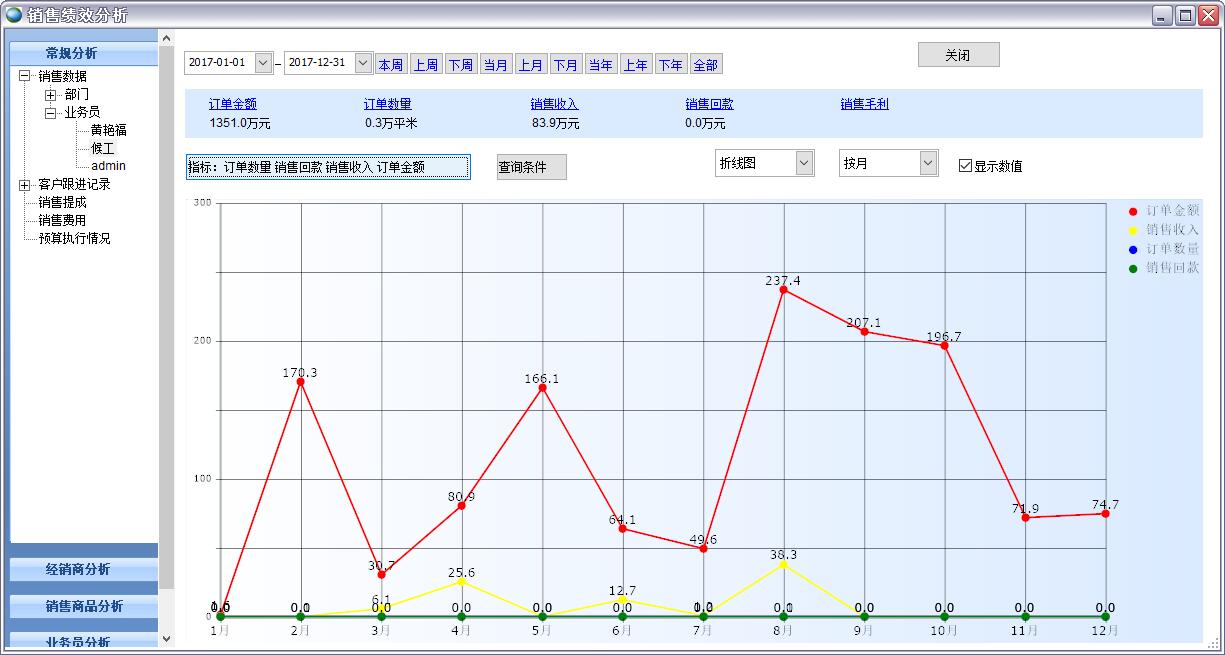The height and width of the screenshot is (655, 1225).
Task: Select the 上年 period shortcut
Action: pos(635,63)
